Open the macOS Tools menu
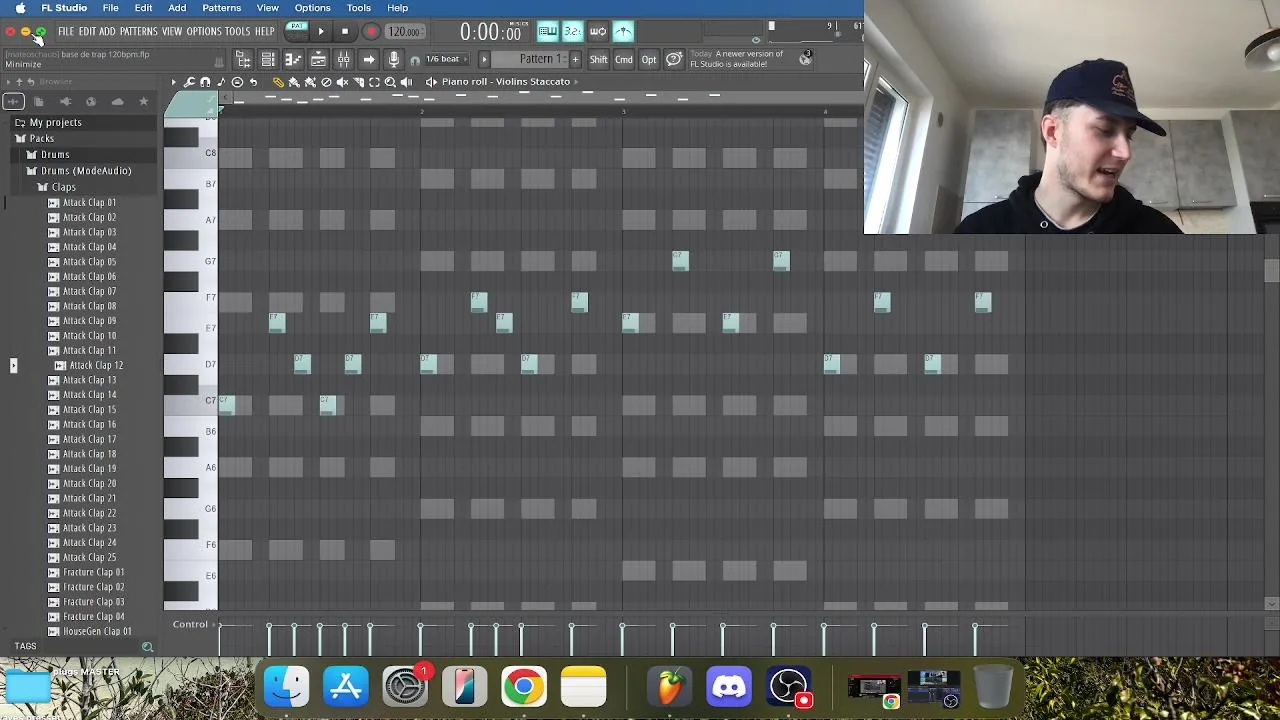 358,8
